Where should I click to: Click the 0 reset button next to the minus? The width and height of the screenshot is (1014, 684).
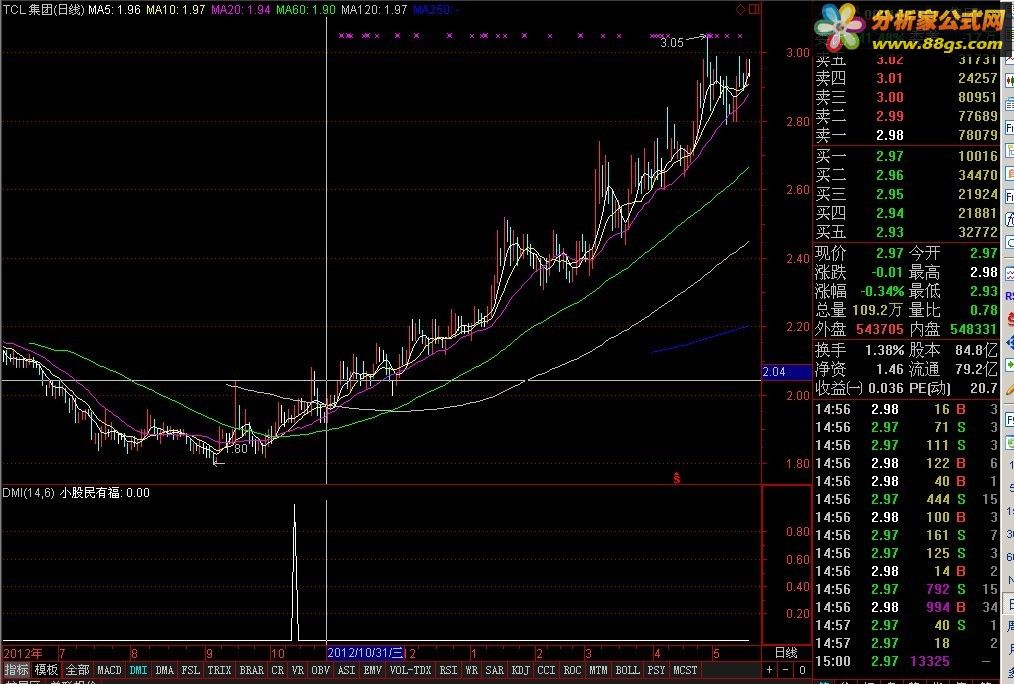[803, 670]
